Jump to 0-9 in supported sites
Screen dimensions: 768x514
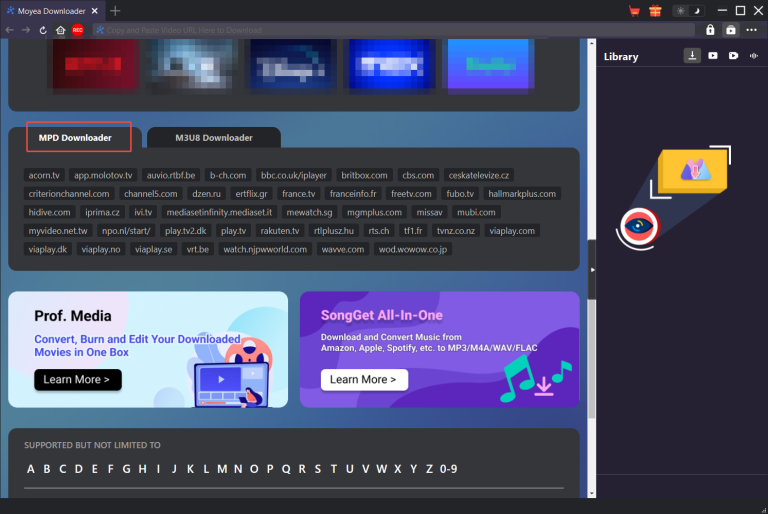tap(448, 469)
